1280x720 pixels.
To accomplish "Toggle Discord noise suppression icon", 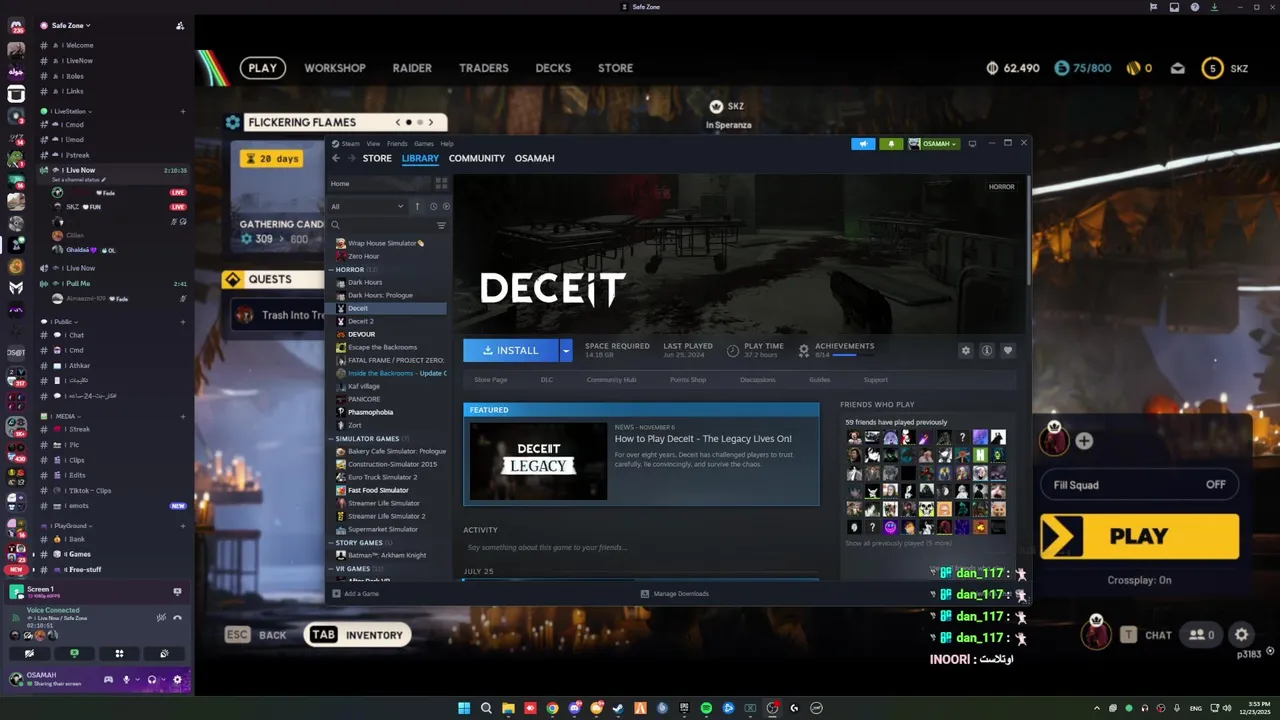I will click(x=161, y=617).
